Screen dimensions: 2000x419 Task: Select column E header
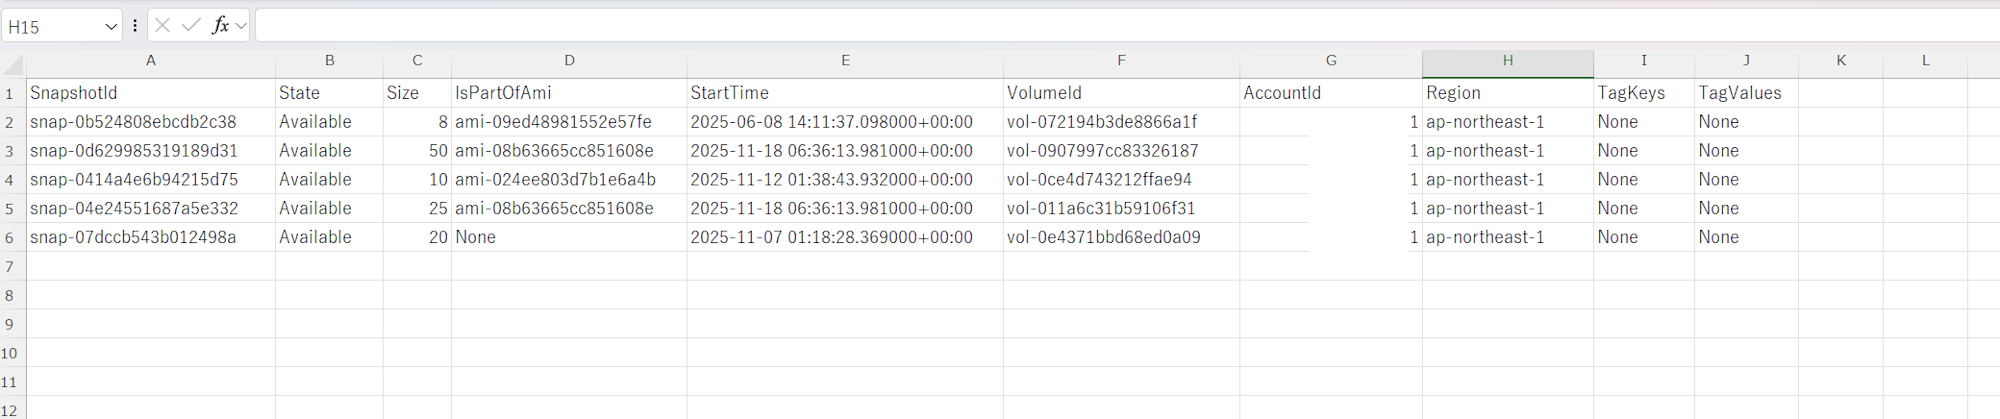(x=845, y=61)
